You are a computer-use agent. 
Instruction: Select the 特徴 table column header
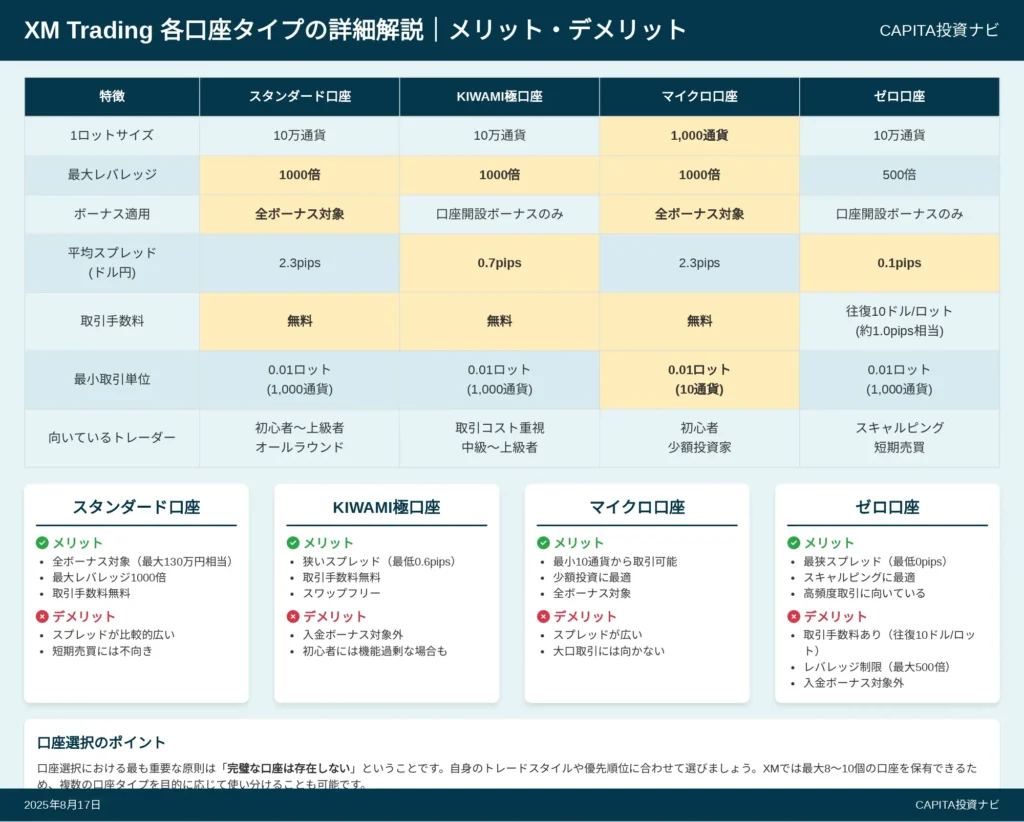[112, 97]
